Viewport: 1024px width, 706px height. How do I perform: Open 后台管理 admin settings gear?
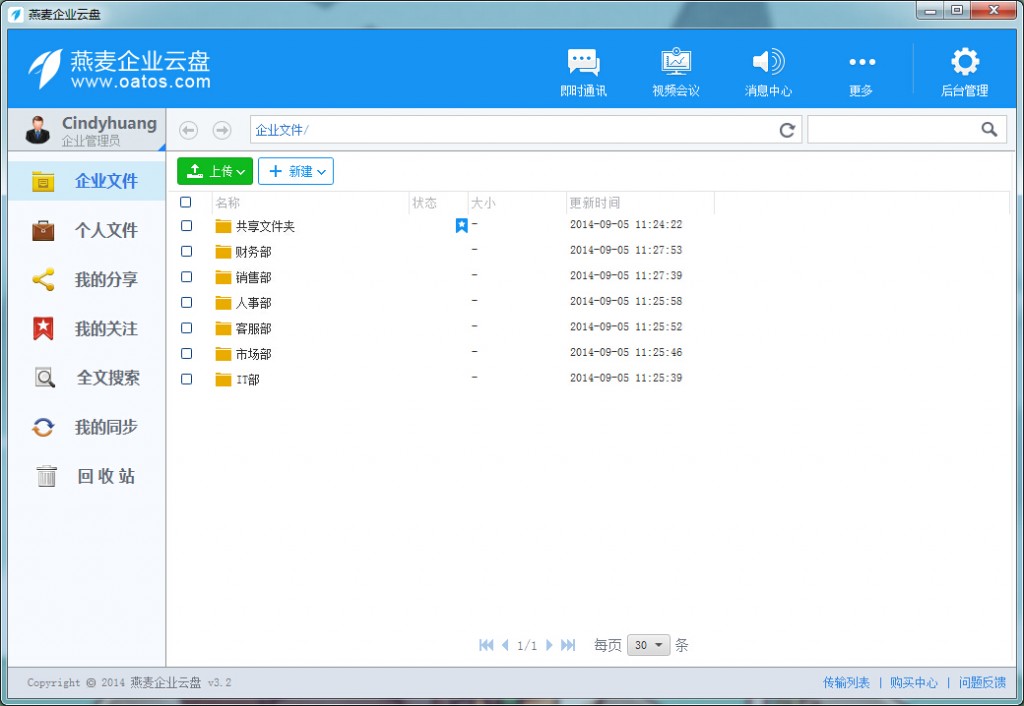[x=963, y=68]
